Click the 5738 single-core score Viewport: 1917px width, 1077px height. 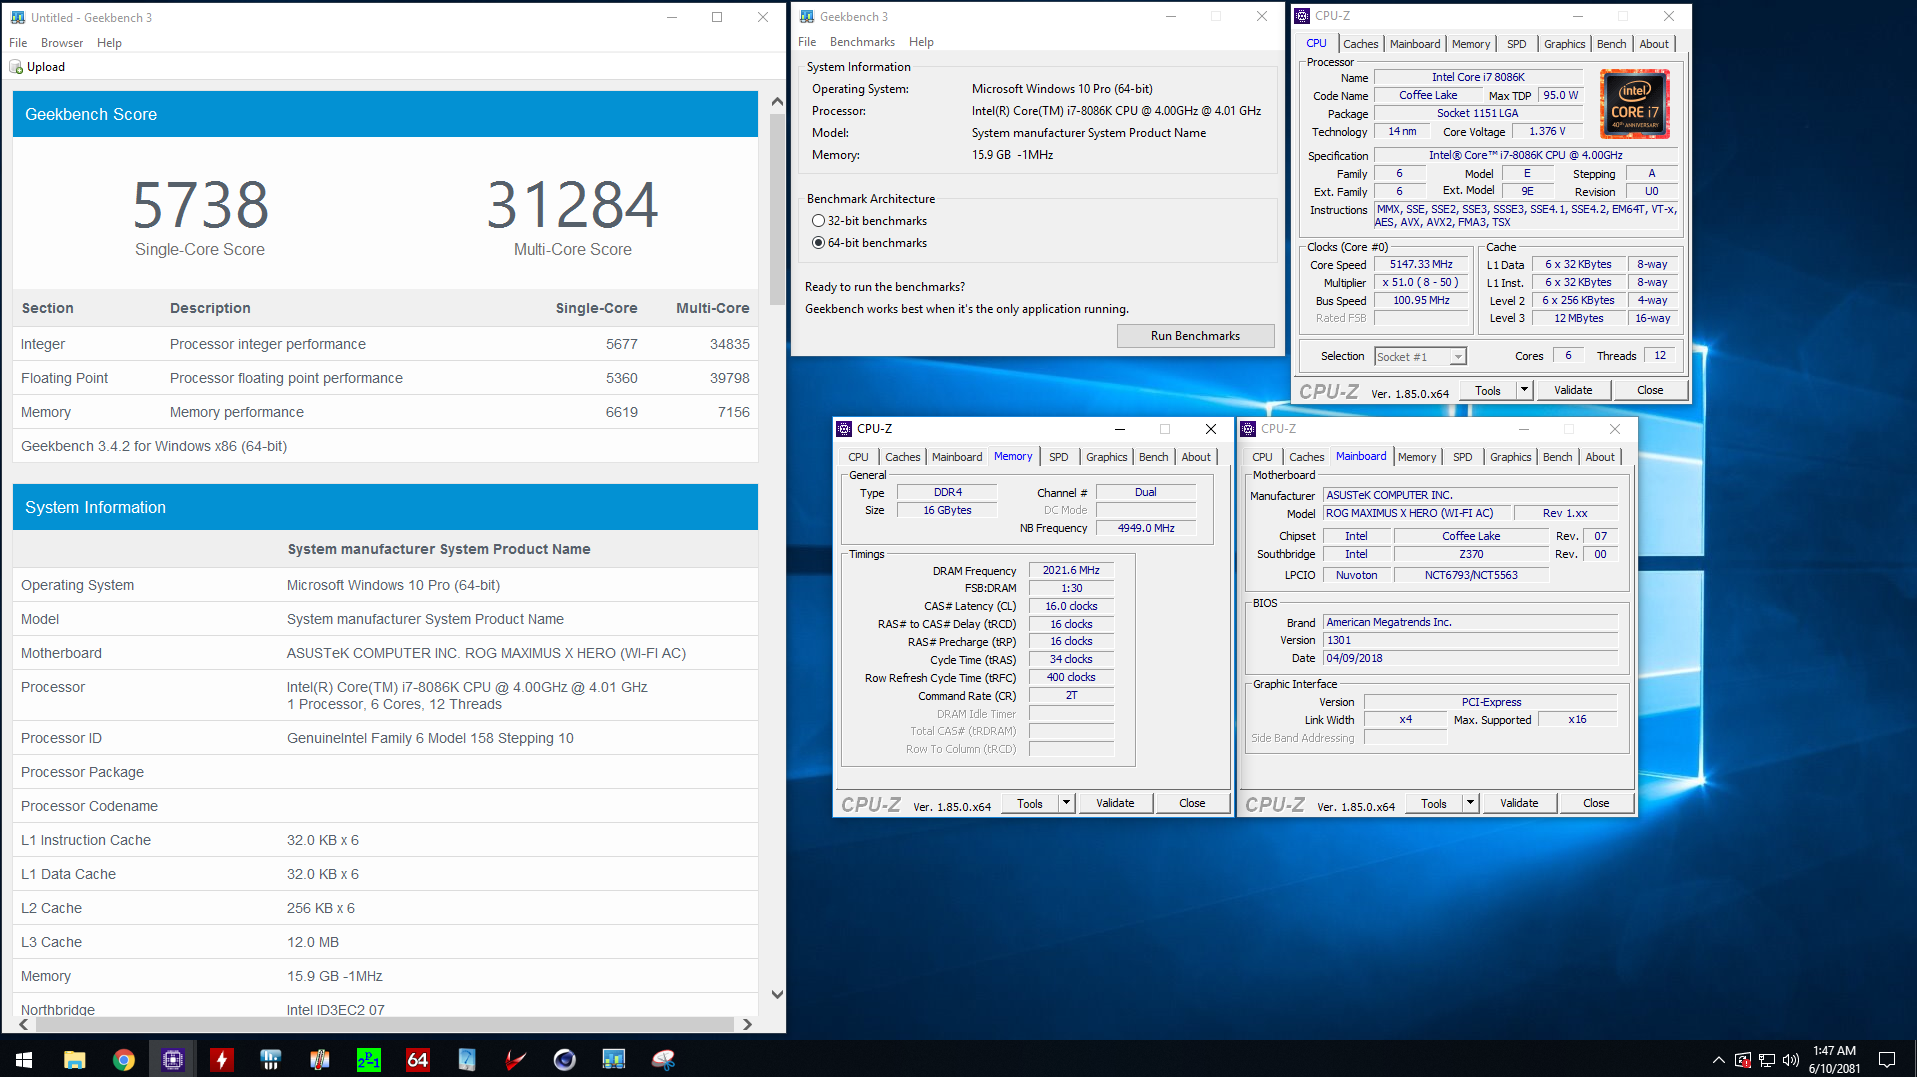(x=200, y=205)
